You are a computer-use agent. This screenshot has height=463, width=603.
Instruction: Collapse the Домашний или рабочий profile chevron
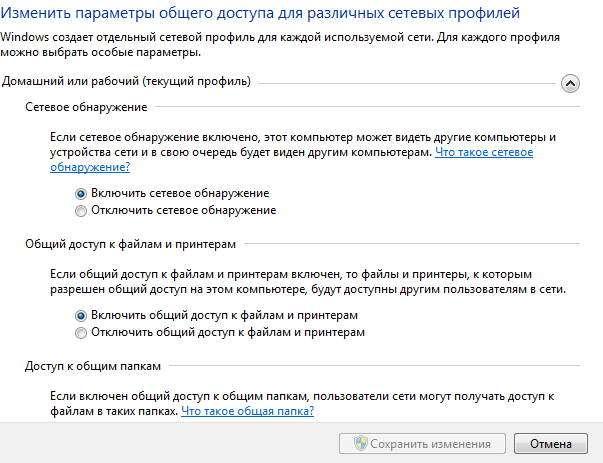(570, 83)
